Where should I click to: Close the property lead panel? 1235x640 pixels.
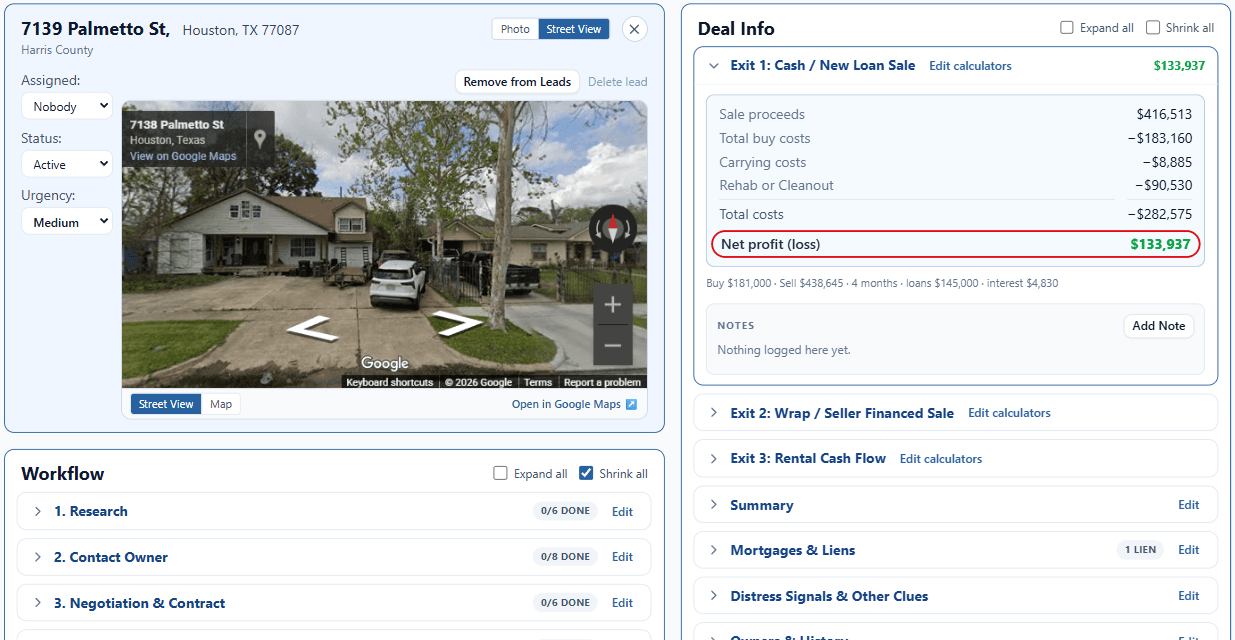point(634,29)
